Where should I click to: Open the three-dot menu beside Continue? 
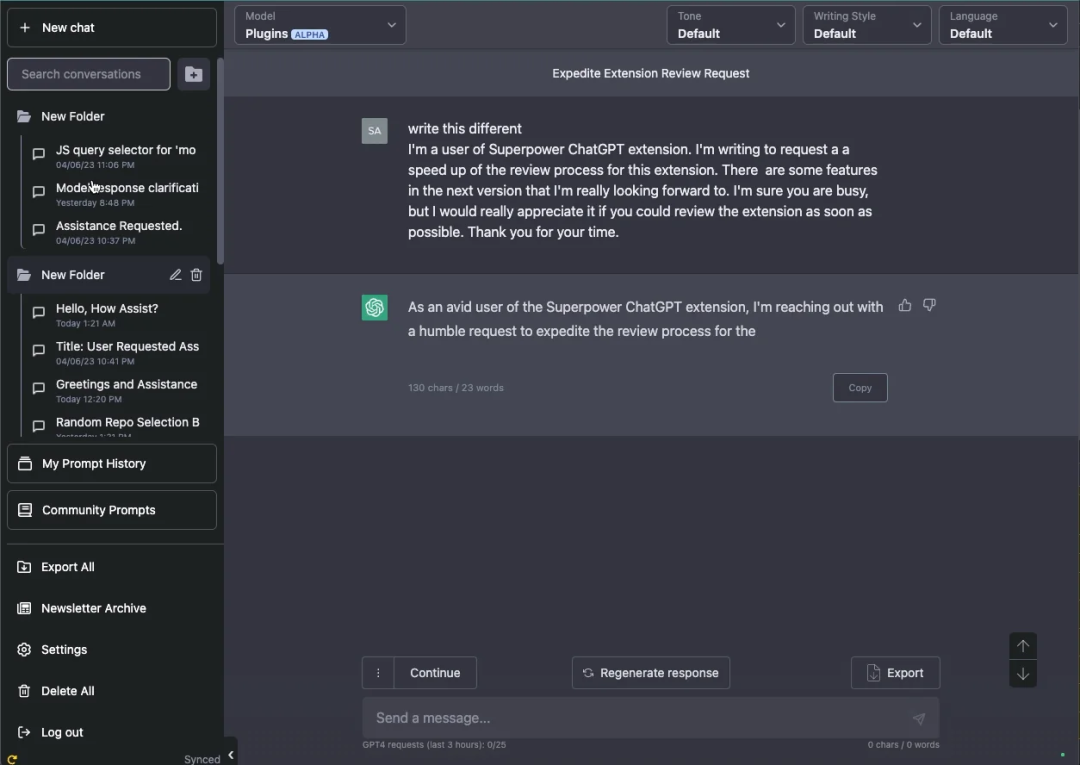[378, 673]
